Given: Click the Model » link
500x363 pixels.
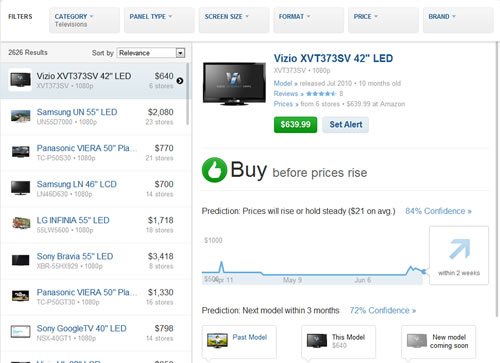Looking at the screenshot, I should [285, 83].
